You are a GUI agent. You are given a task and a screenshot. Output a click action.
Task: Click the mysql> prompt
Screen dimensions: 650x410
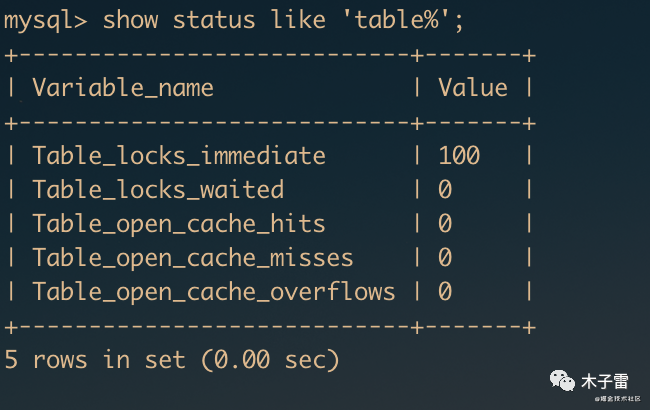click(x=46, y=18)
